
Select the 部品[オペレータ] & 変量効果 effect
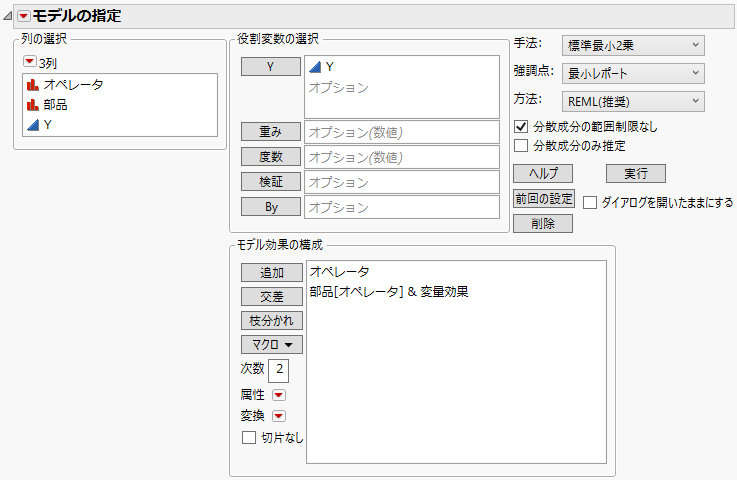(x=389, y=292)
